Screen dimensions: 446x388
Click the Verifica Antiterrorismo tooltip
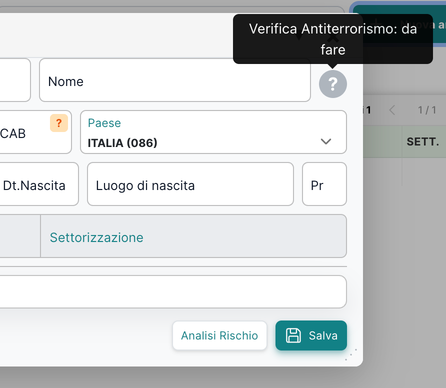point(333,39)
